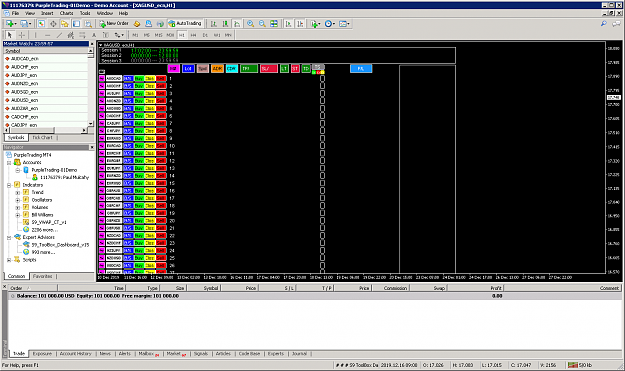Select the Equidistant Channel tool
This screenshot has width=625, height=371.
point(71,35)
